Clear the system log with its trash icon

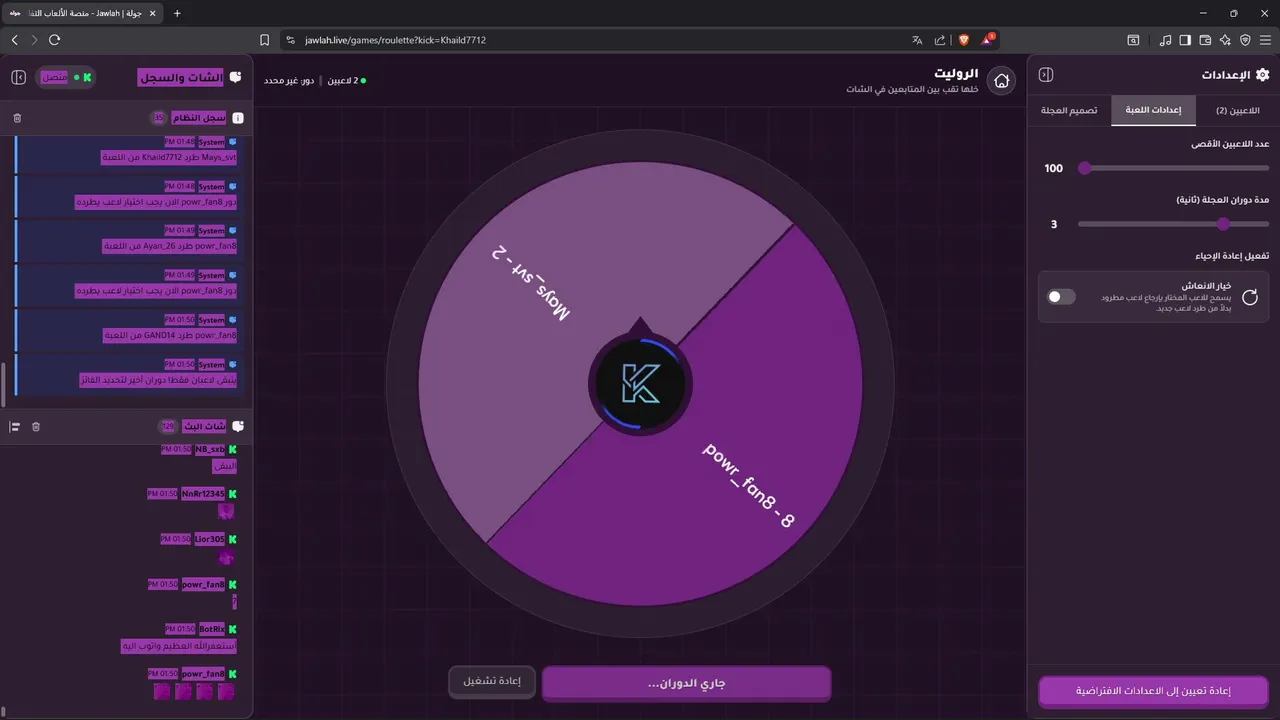pos(17,118)
